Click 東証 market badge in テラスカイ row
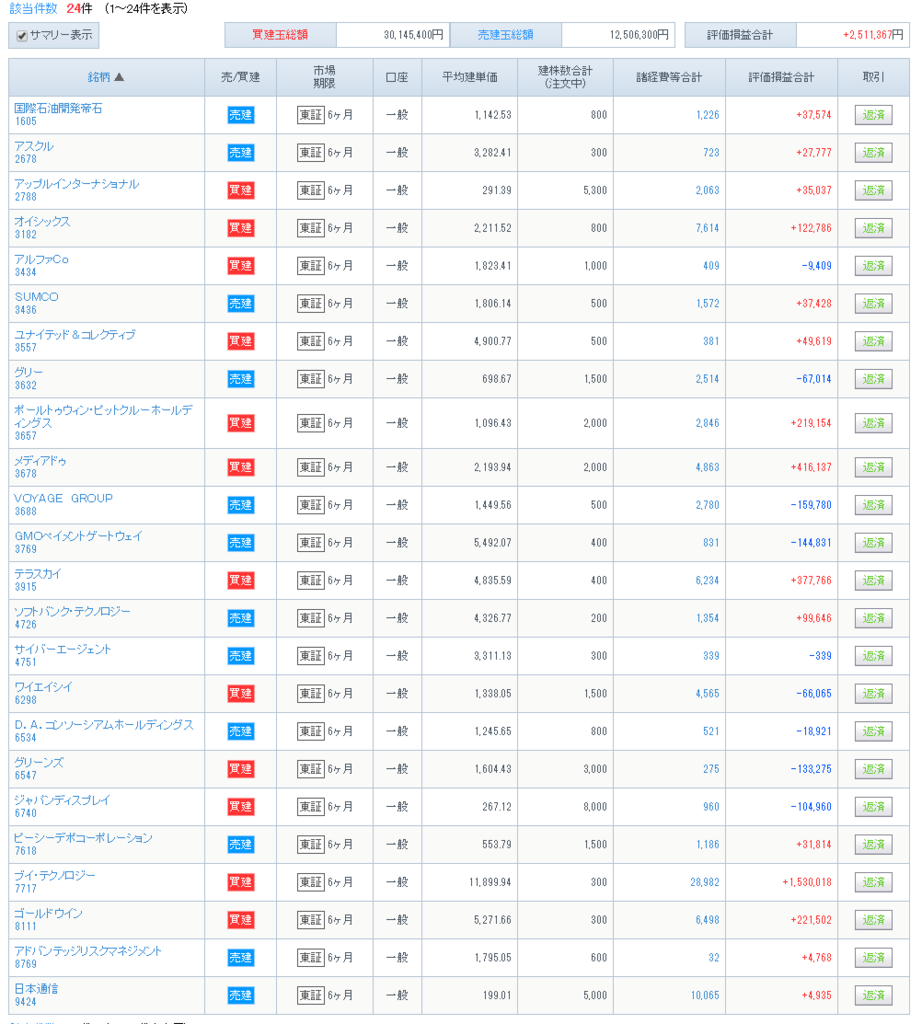922x1024 pixels. coord(311,581)
